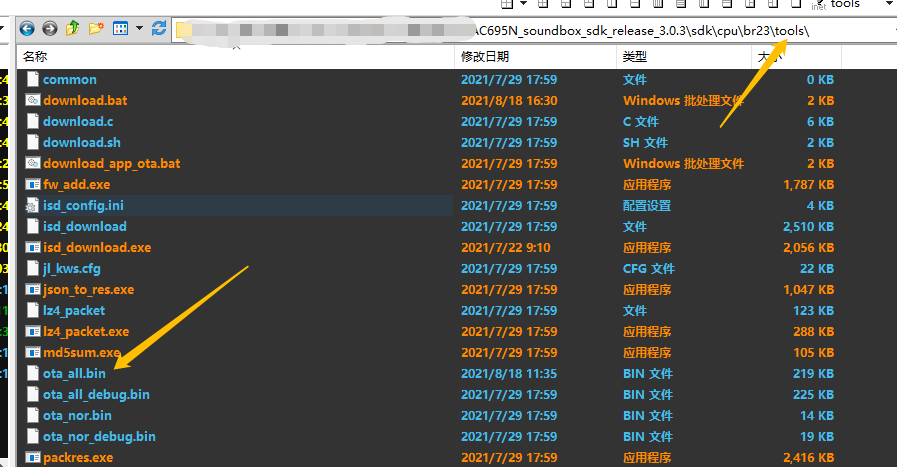
Task: Select the download.bat file name
Action: [85, 100]
